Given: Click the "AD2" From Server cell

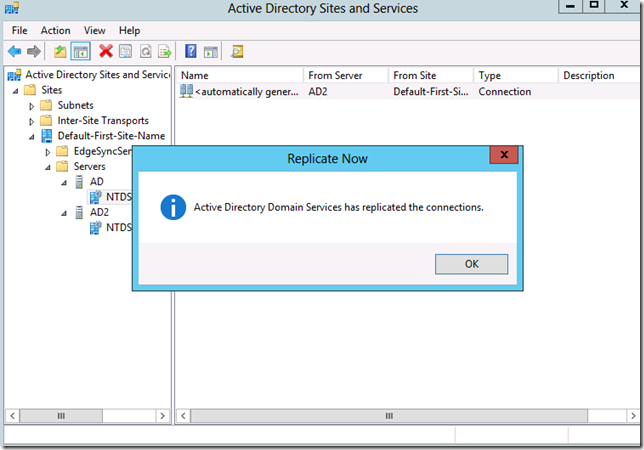Looking at the screenshot, I should 318,92.
